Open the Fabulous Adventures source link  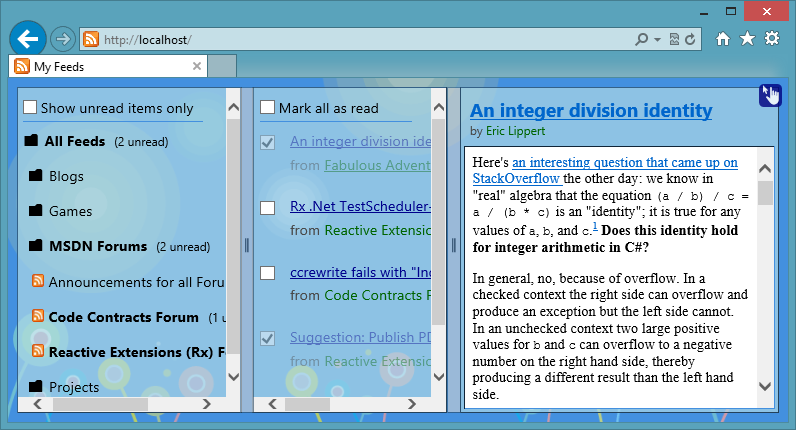[377, 165]
